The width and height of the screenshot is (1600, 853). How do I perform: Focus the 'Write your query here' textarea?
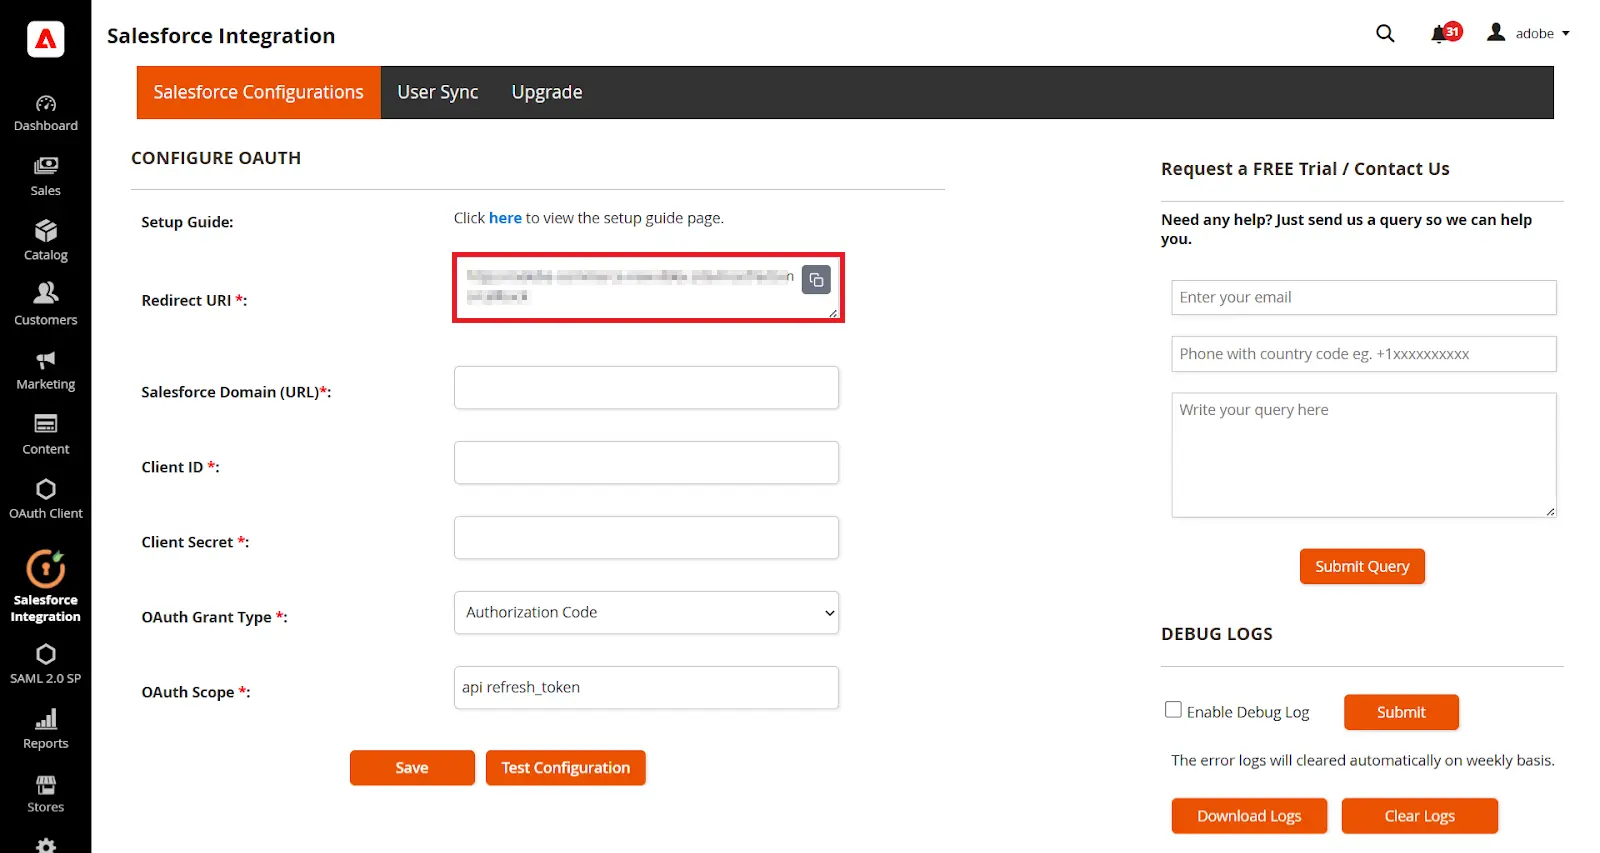tap(1364, 455)
